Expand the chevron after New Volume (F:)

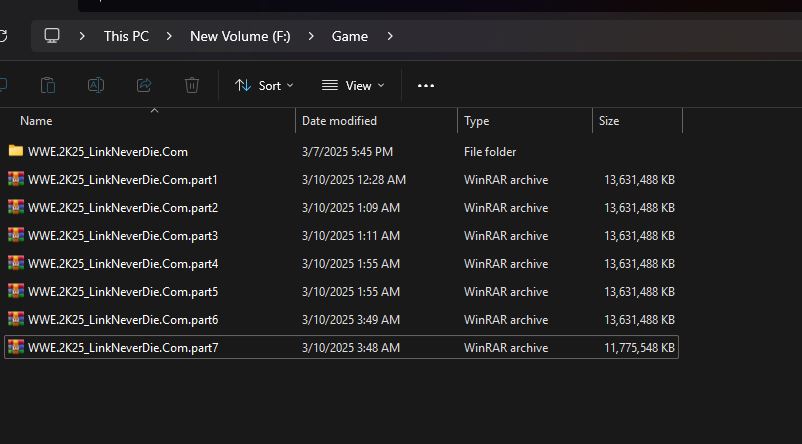pyautogui.click(x=311, y=36)
